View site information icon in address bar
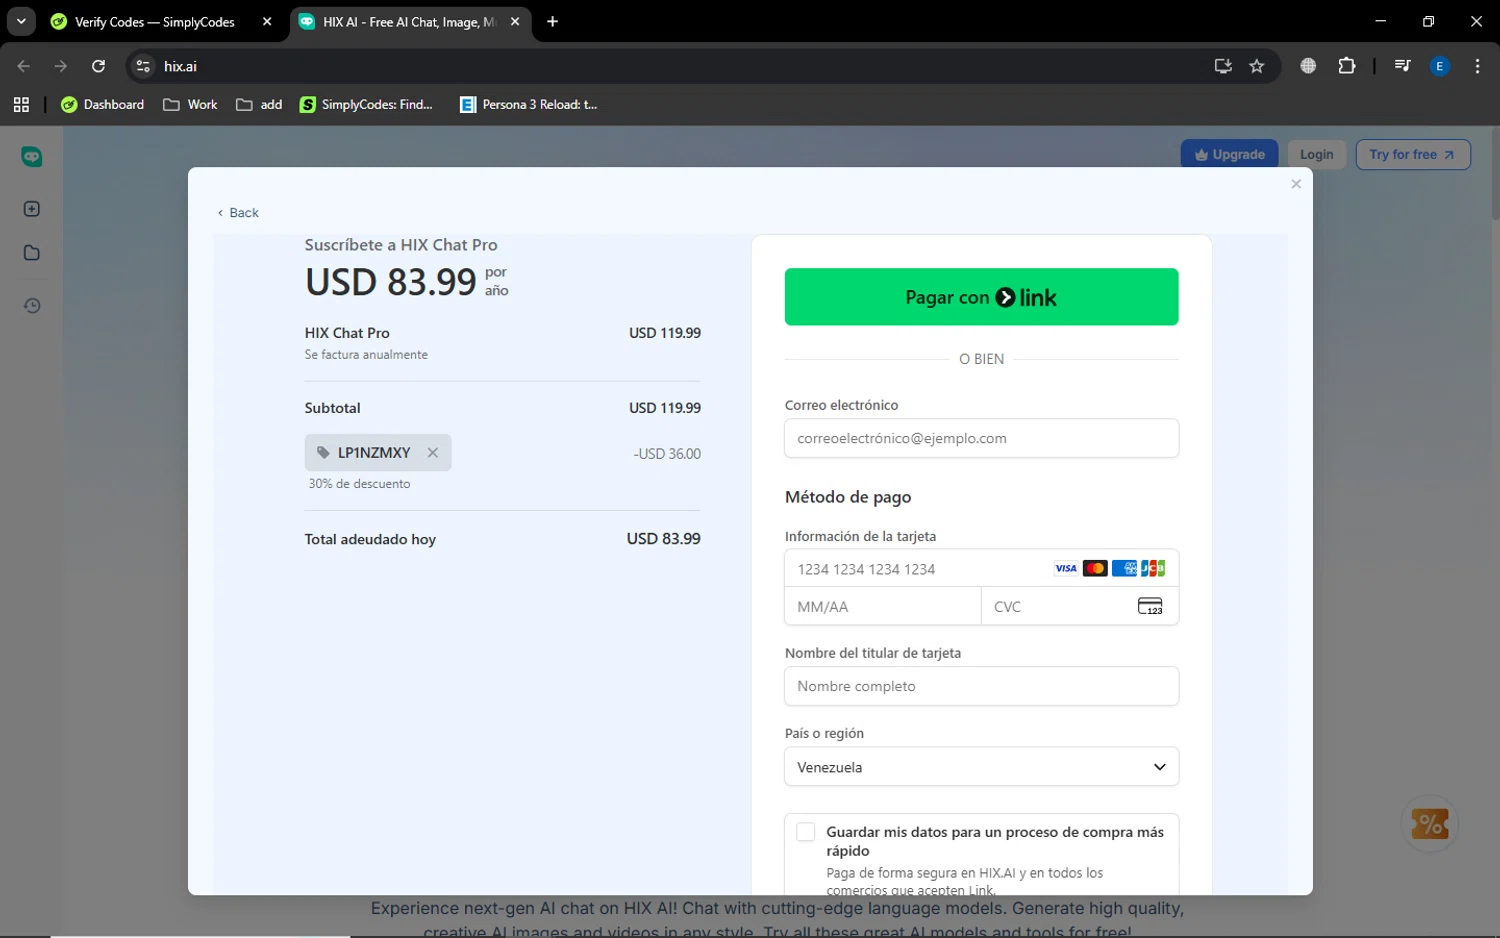1500x938 pixels. coord(143,66)
